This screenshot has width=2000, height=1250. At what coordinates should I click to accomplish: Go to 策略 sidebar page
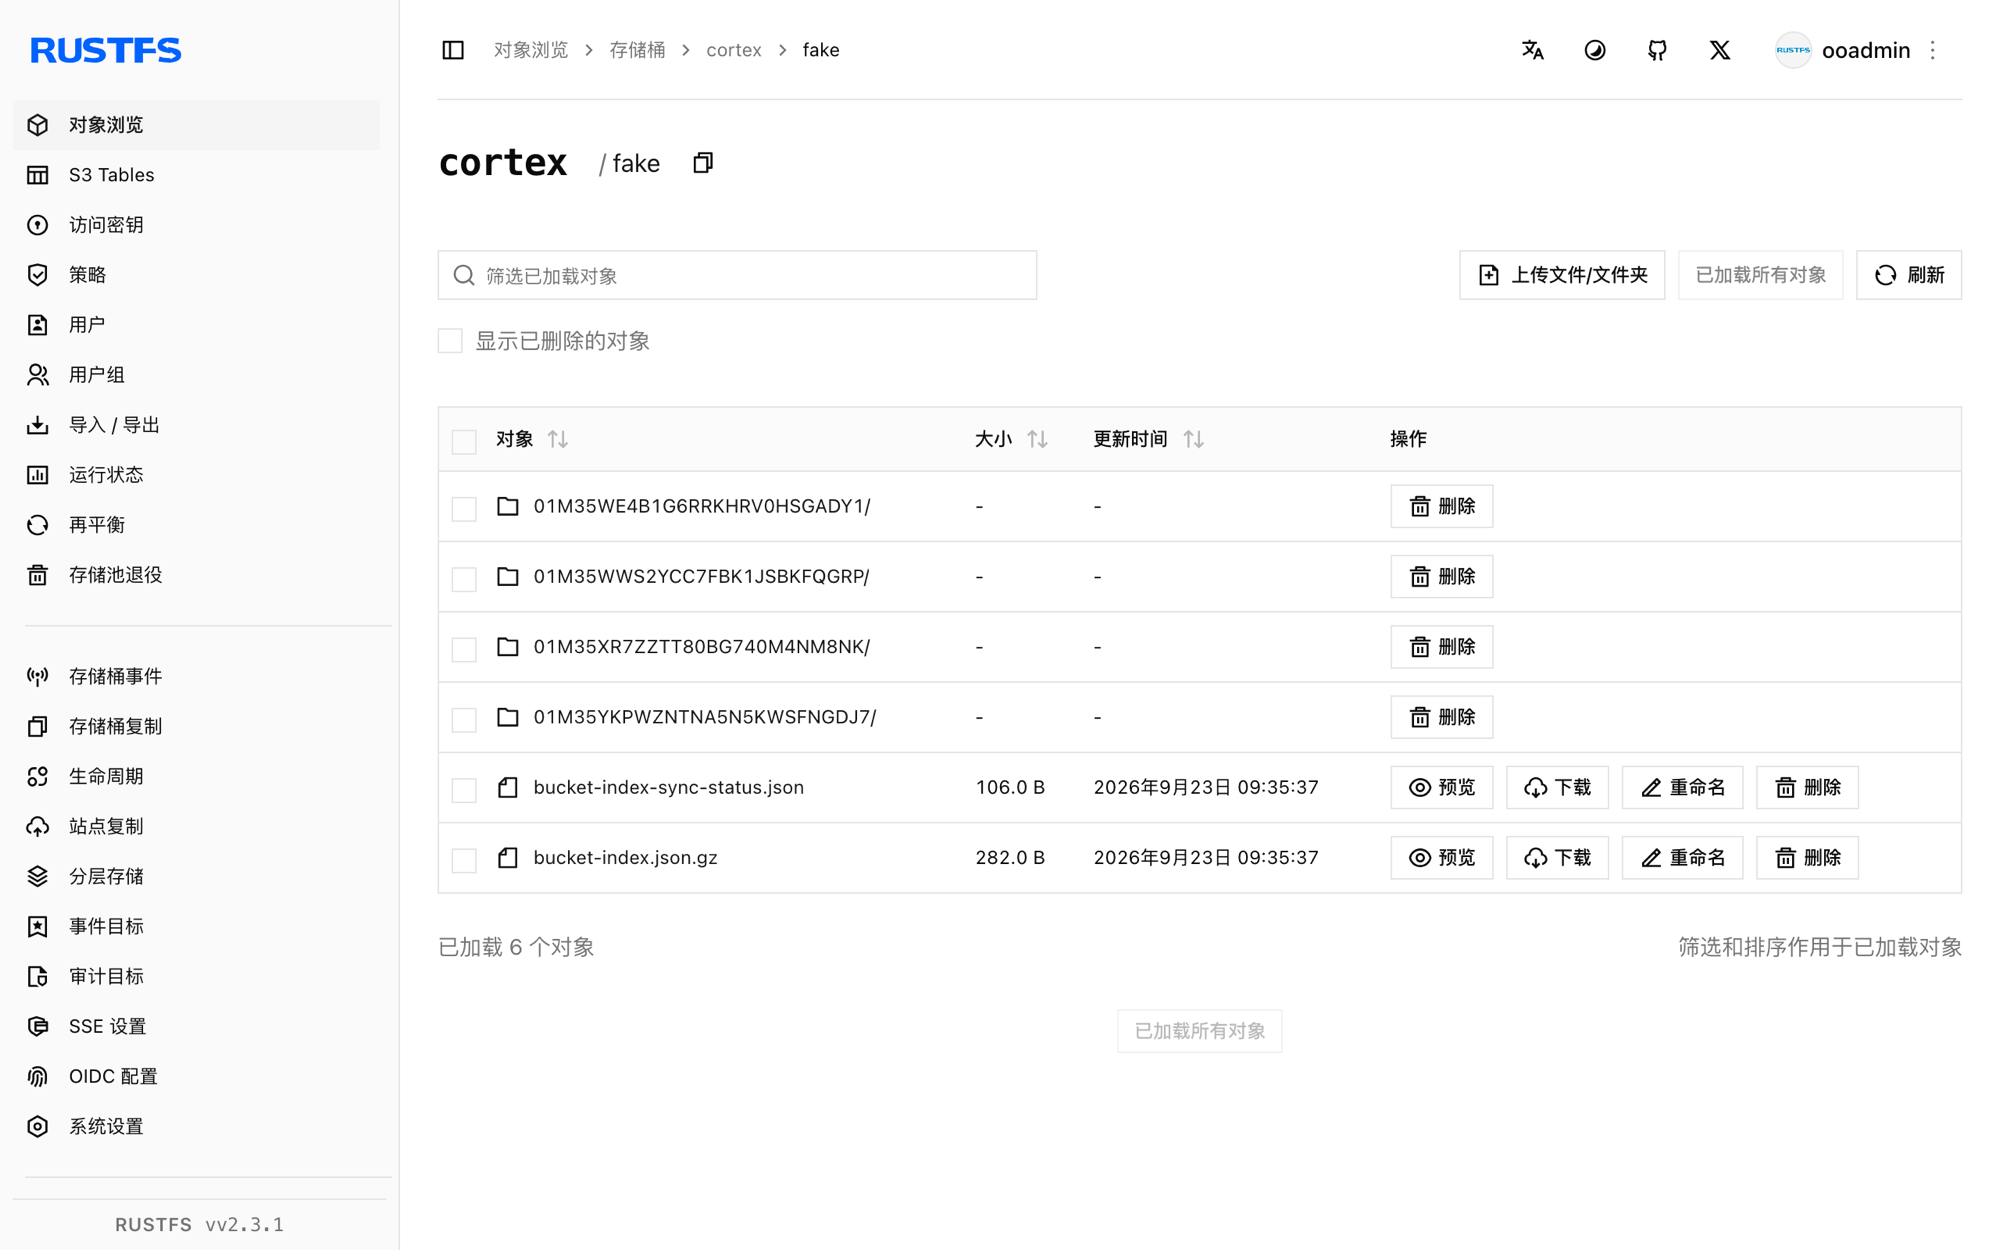[196, 275]
